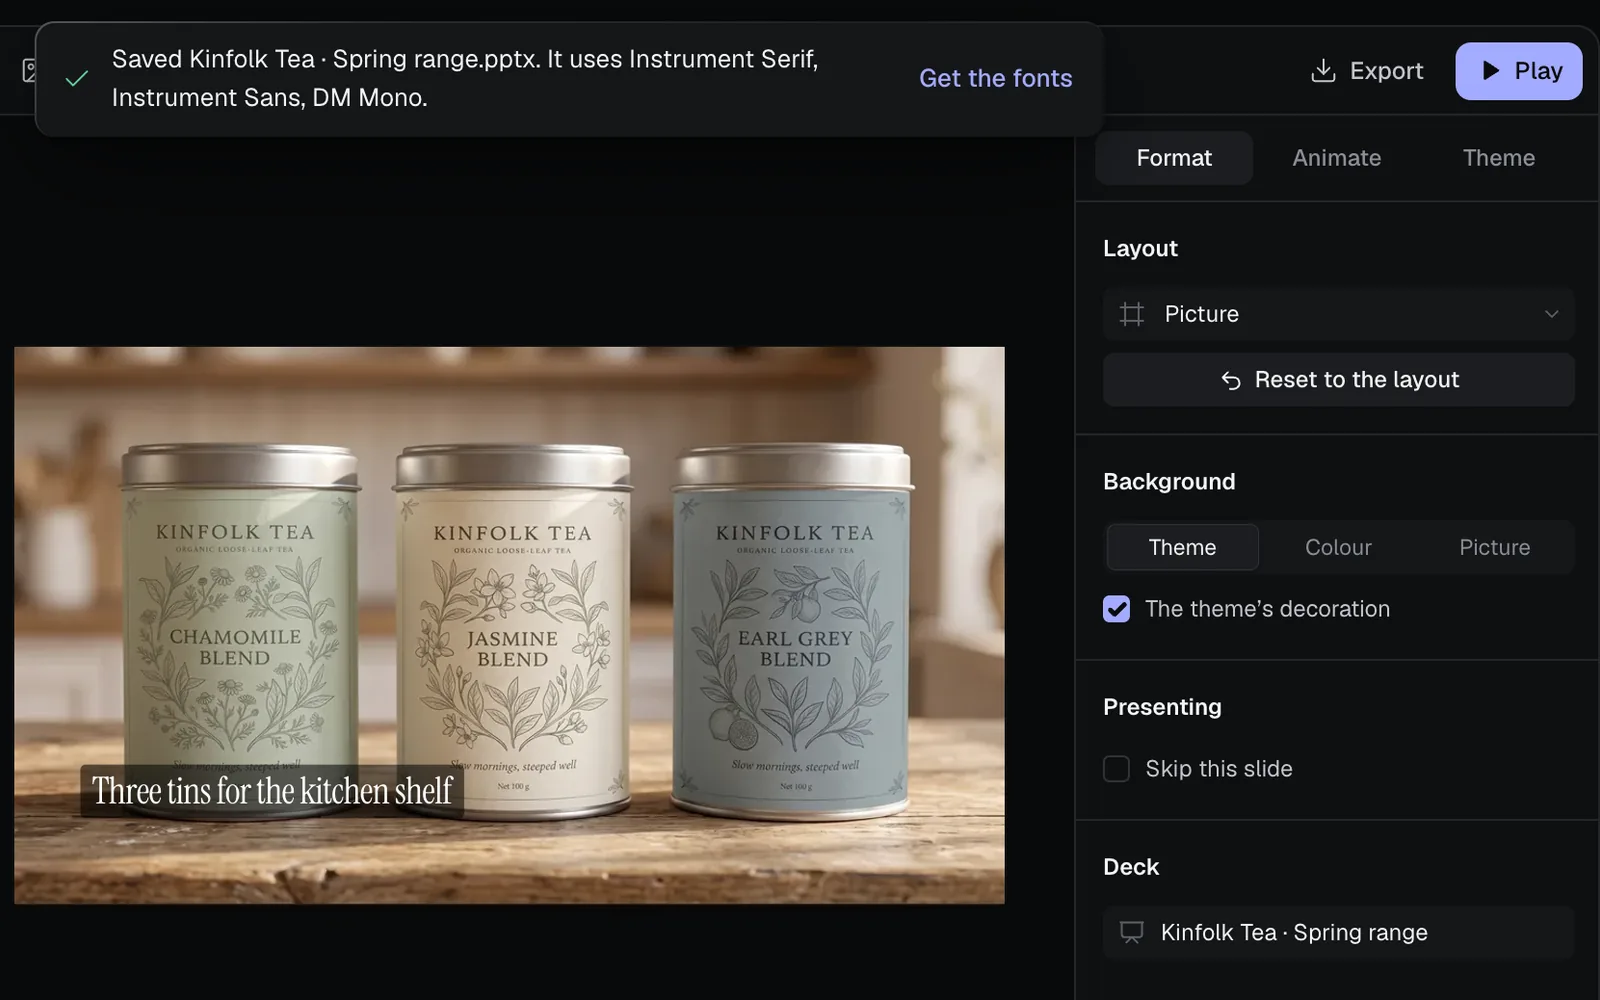Click the Picture layout frame icon
The image size is (1600, 1000).
point(1132,314)
